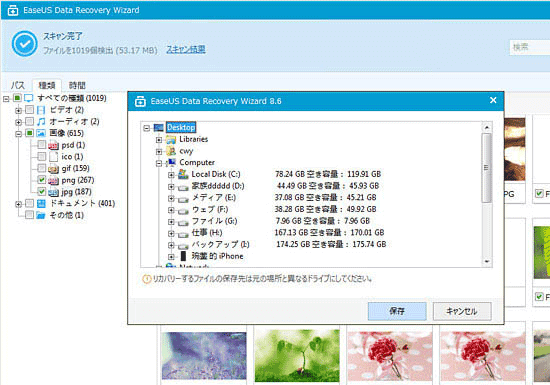
Task: Toggle the すべての種類 (1019) checkbox
Action: [x=17, y=98]
